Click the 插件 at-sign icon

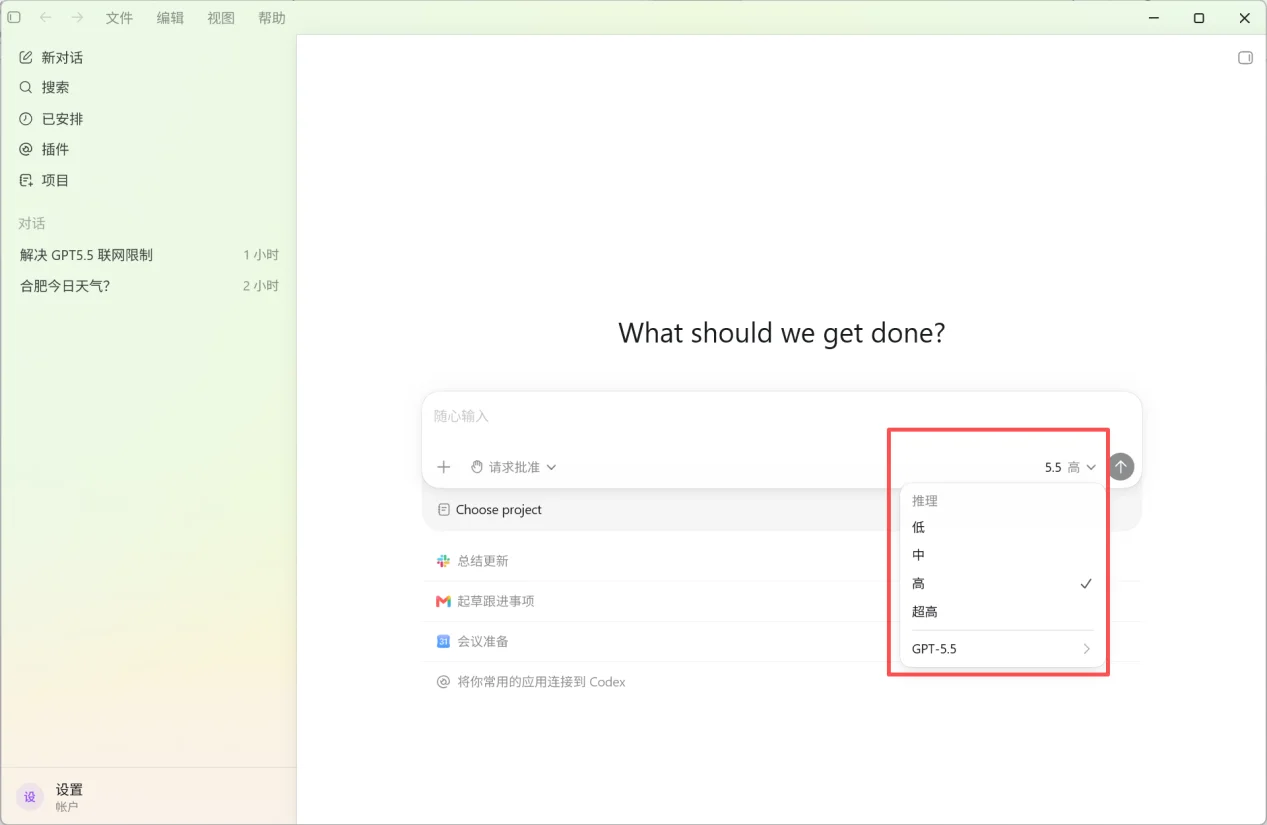26,149
